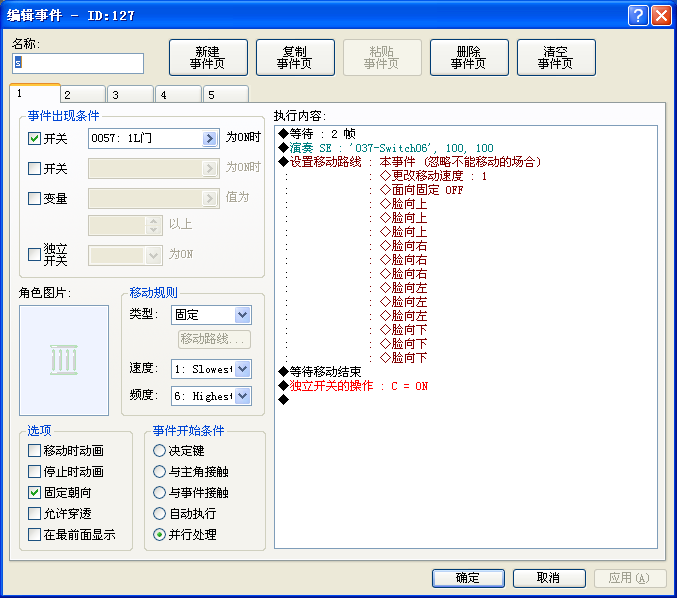Select the 等待 : 2 帧 command line
The width and height of the screenshot is (677, 598).
click(x=317, y=134)
